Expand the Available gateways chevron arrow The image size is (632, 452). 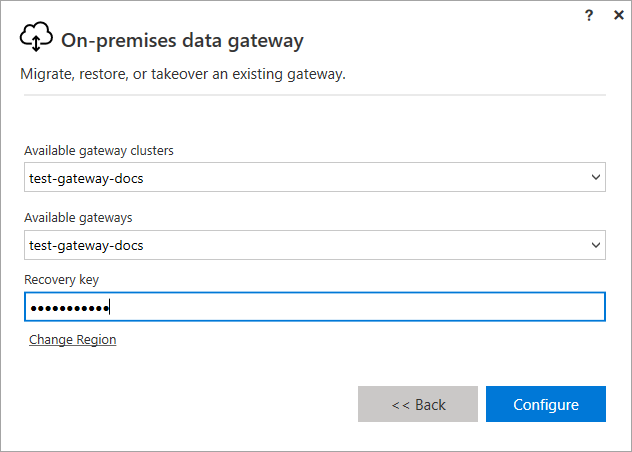point(596,244)
